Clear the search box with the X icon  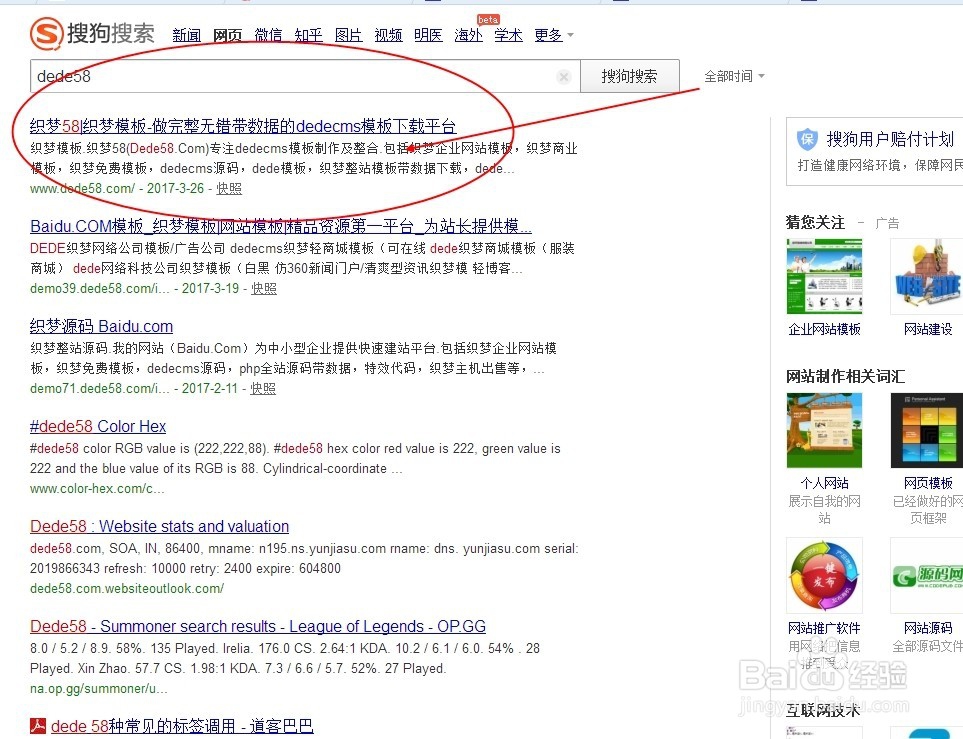tap(563, 77)
